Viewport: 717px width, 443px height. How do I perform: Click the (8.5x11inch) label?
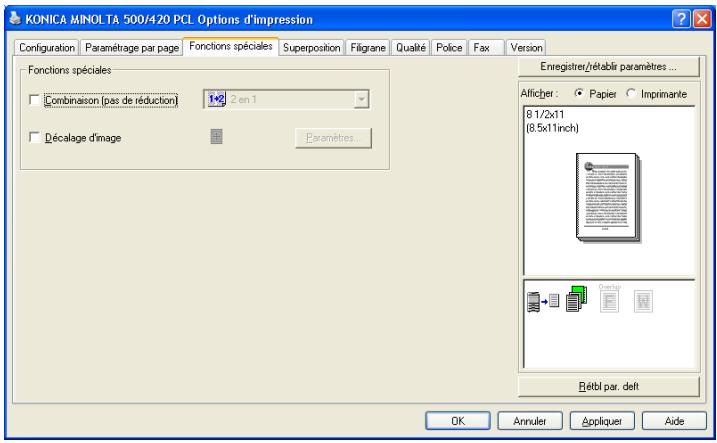pyautogui.click(x=552, y=128)
